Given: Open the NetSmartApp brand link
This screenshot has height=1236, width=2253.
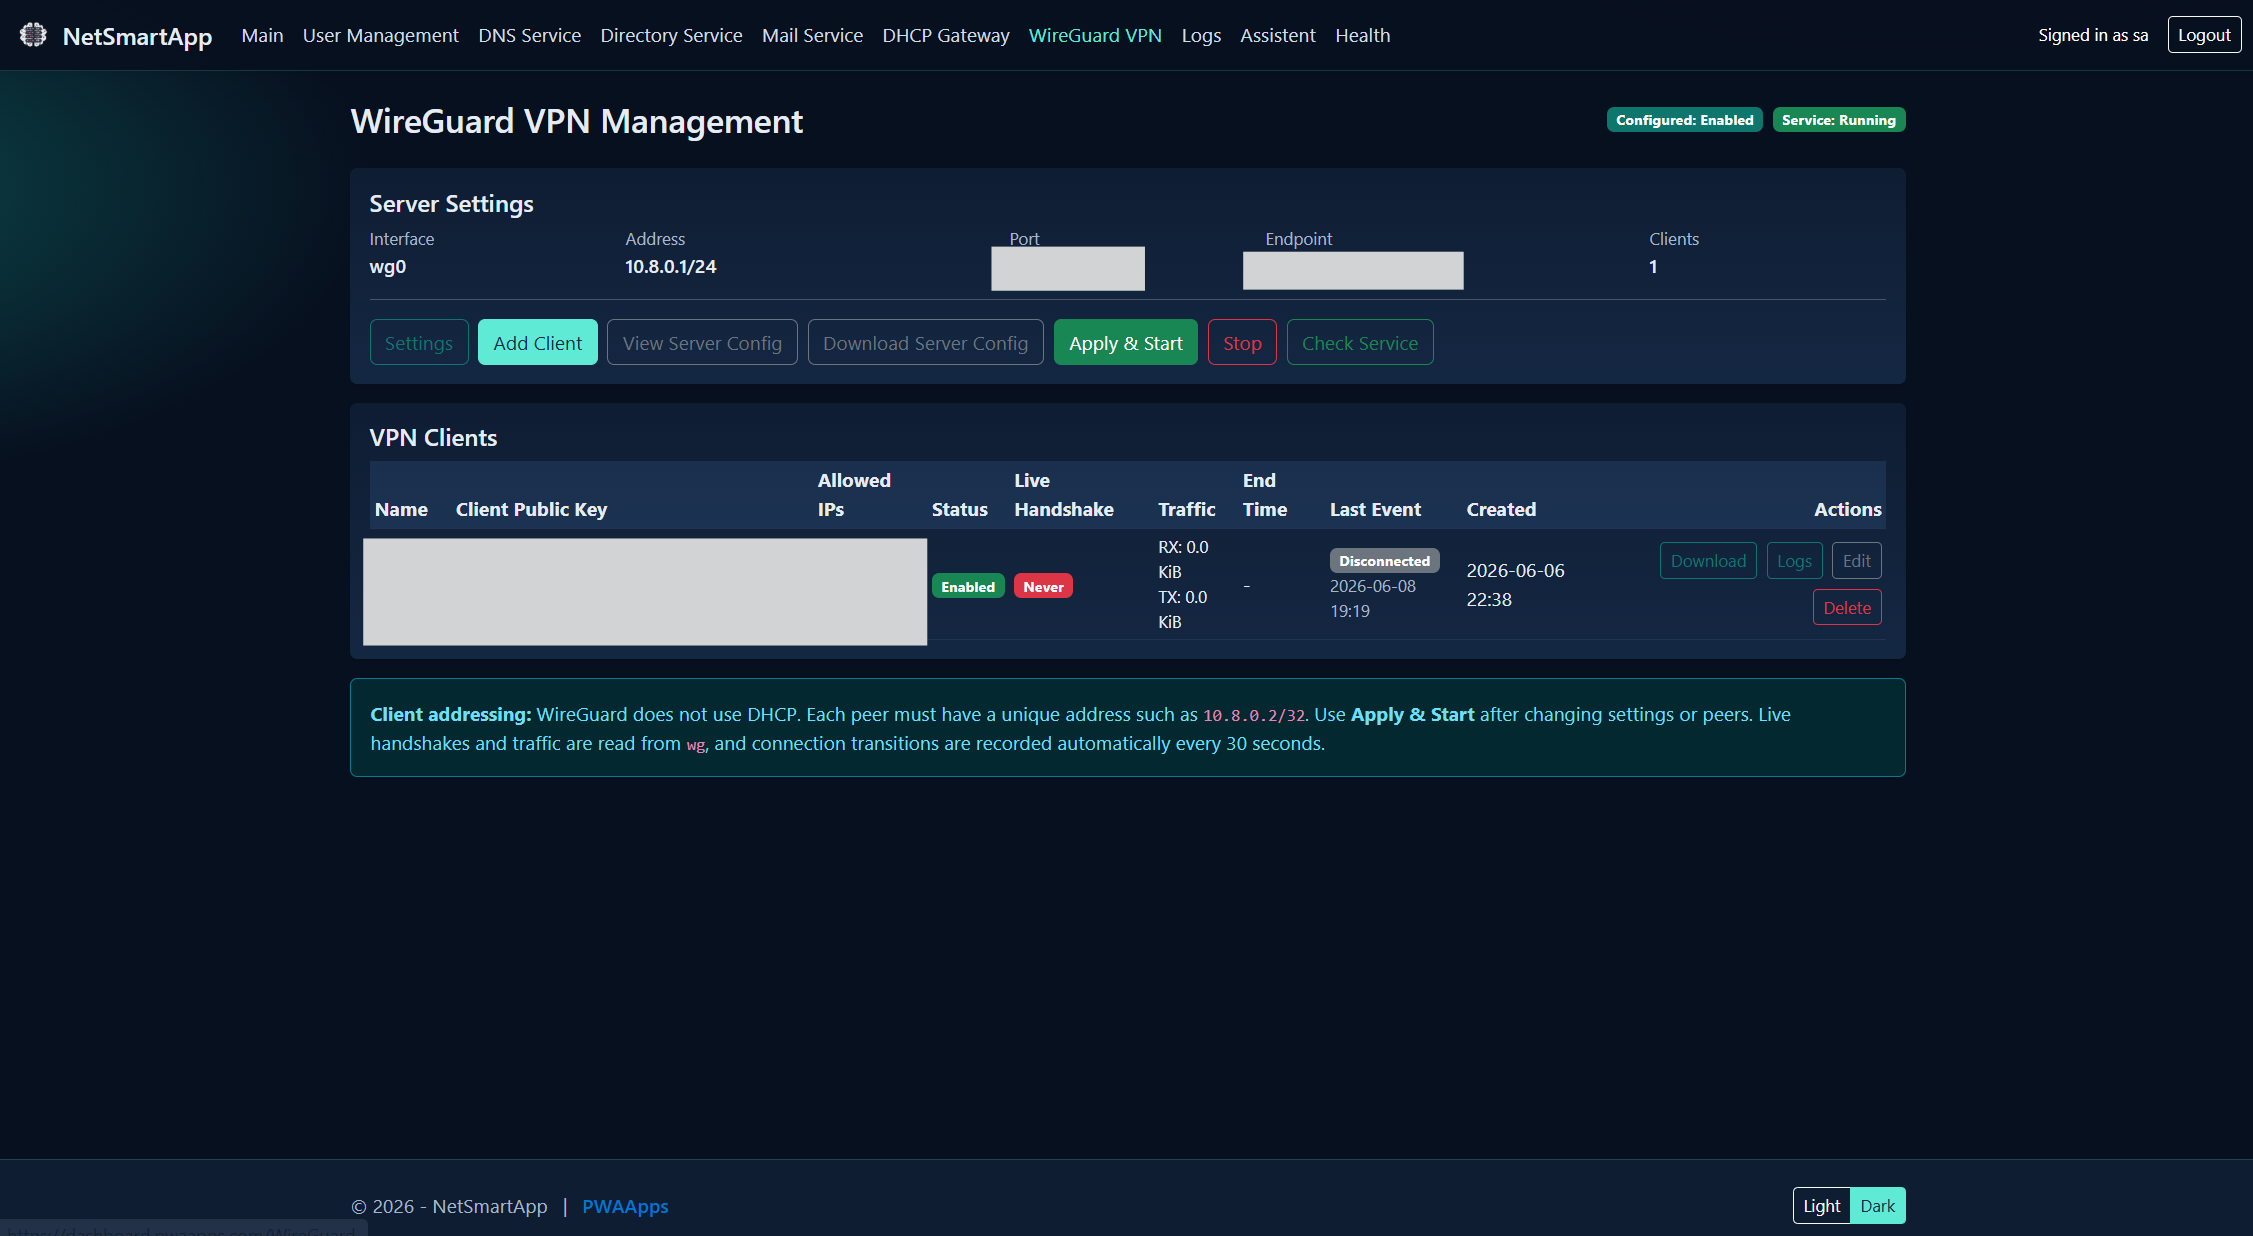Looking at the screenshot, I should click(137, 36).
